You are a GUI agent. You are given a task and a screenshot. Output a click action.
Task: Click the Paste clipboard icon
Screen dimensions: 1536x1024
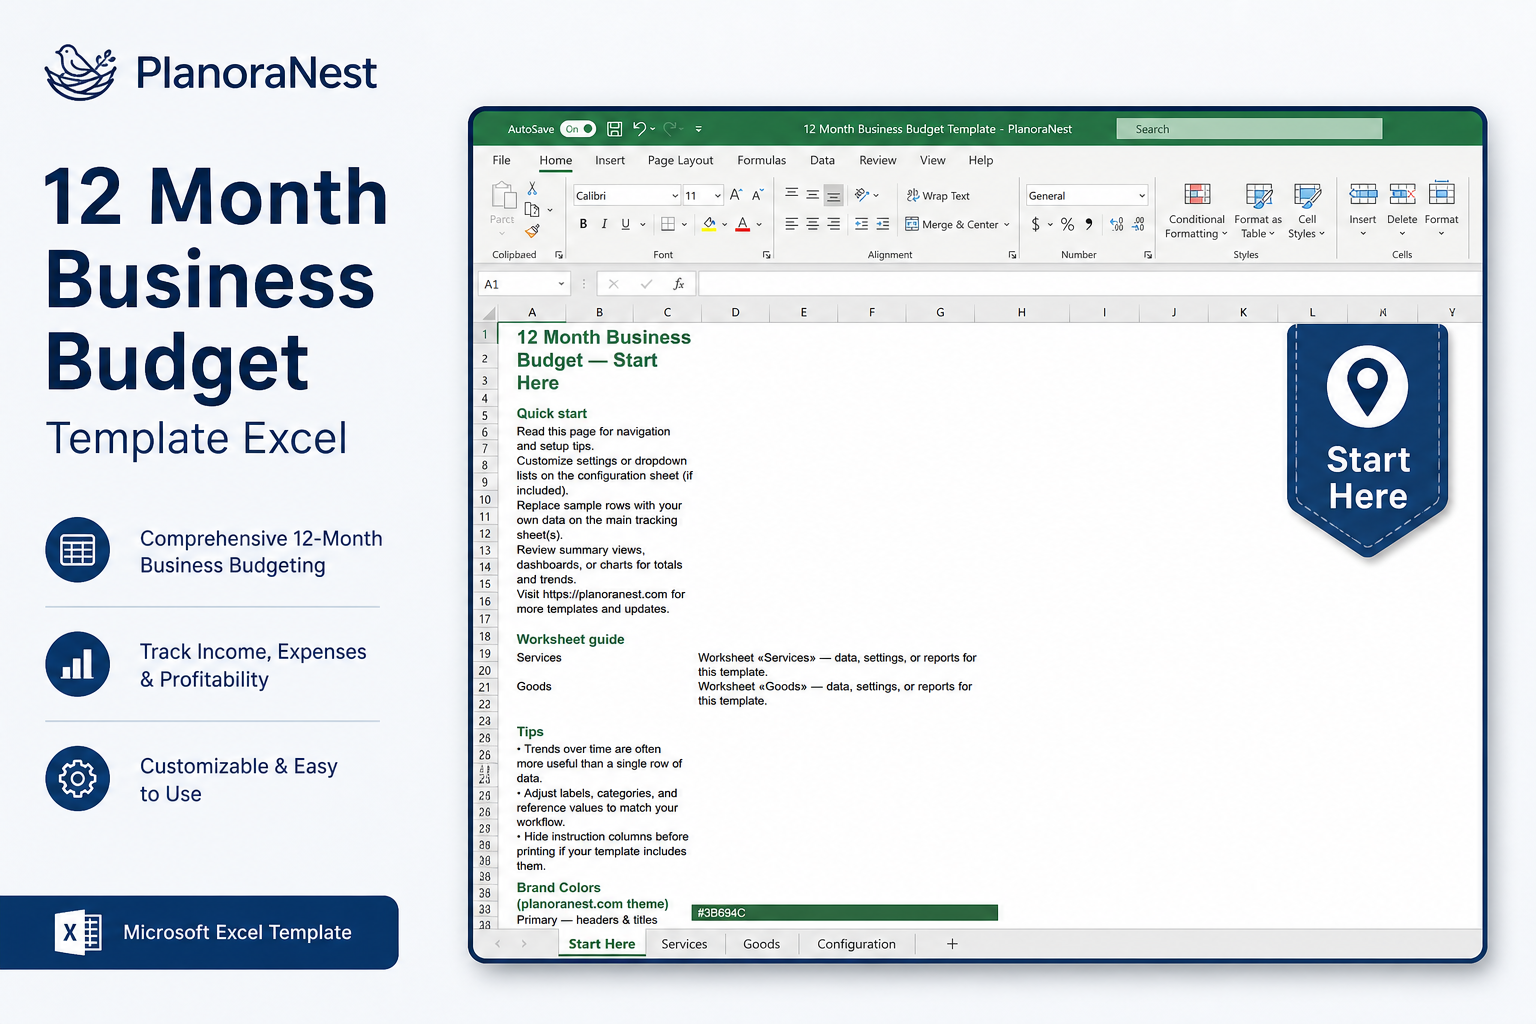point(503,195)
